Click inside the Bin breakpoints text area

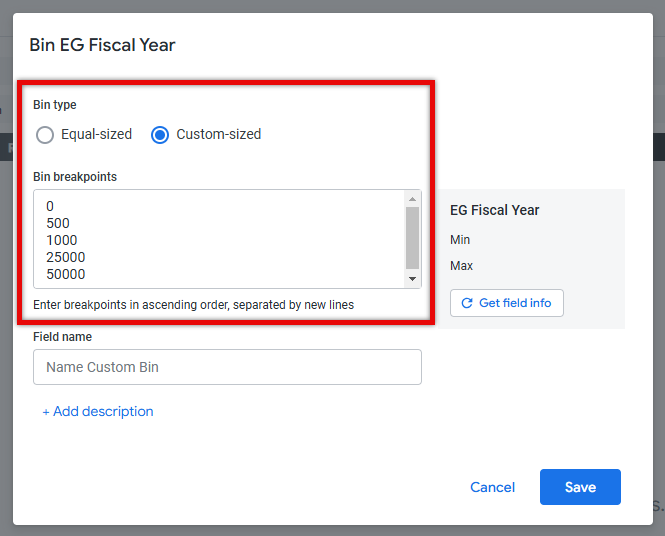point(219,239)
